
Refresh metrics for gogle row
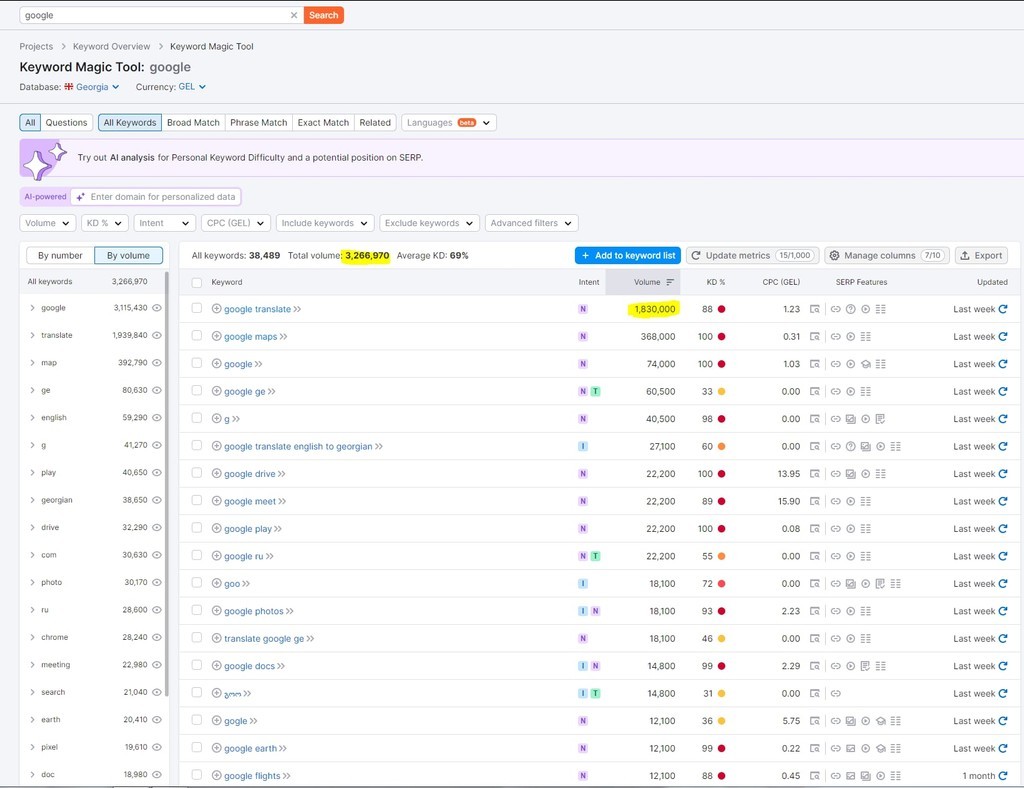1002,721
